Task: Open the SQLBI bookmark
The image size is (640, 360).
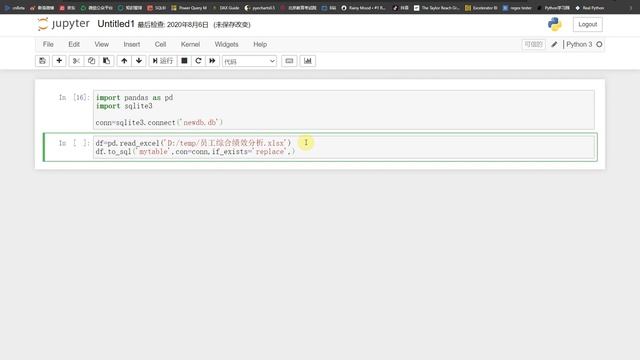Action: pyautogui.click(x=157, y=8)
